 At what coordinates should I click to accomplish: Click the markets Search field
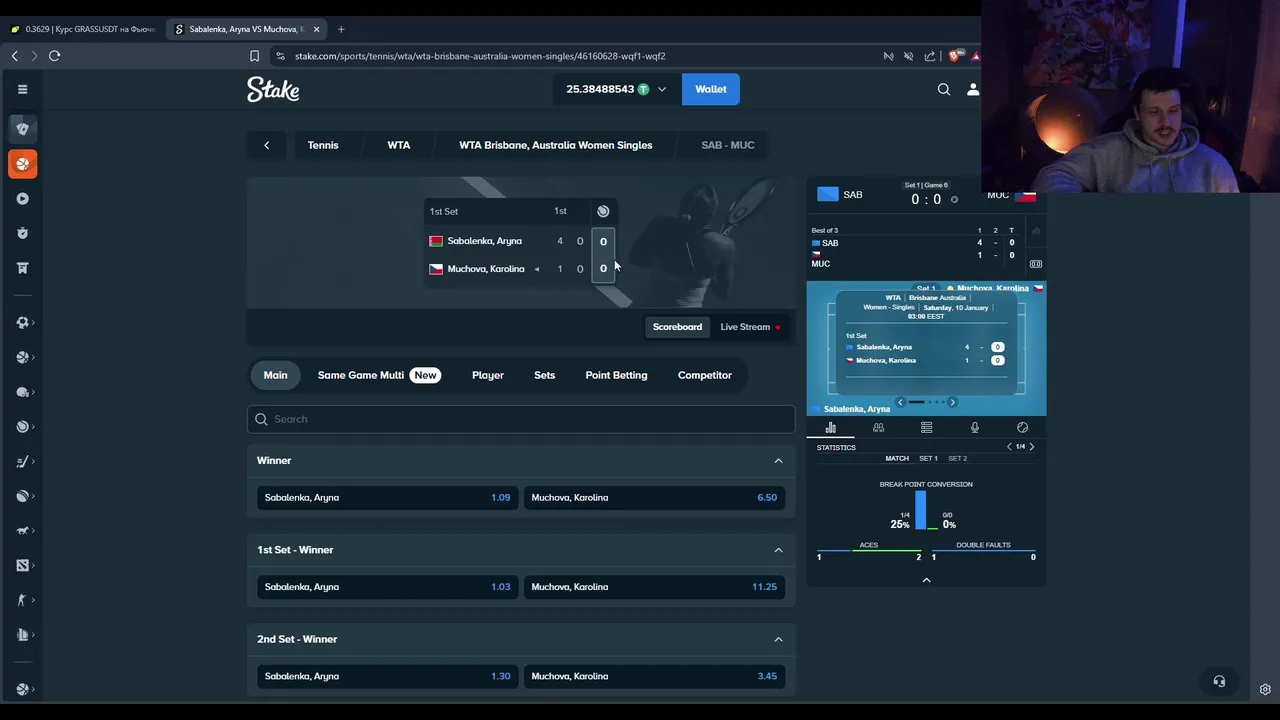point(521,419)
